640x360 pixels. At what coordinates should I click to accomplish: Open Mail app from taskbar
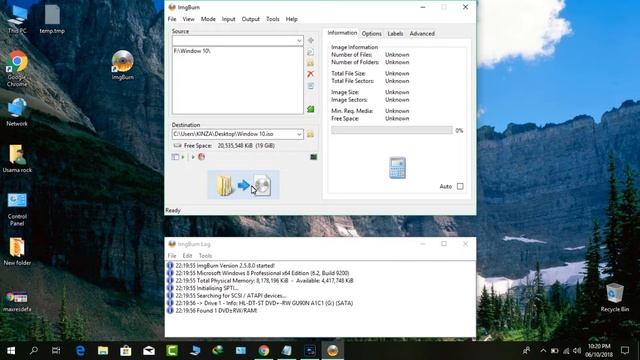[149, 351]
